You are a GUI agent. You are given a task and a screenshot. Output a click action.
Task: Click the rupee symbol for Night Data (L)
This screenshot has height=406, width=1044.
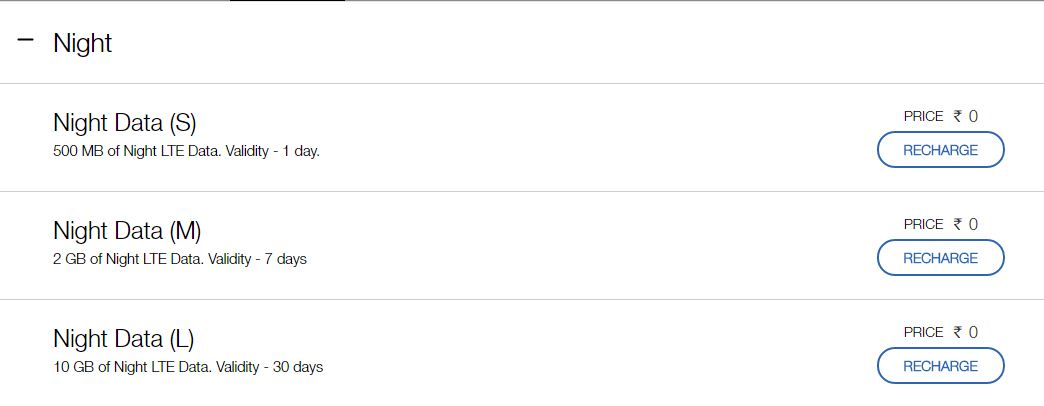coord(958,332)
